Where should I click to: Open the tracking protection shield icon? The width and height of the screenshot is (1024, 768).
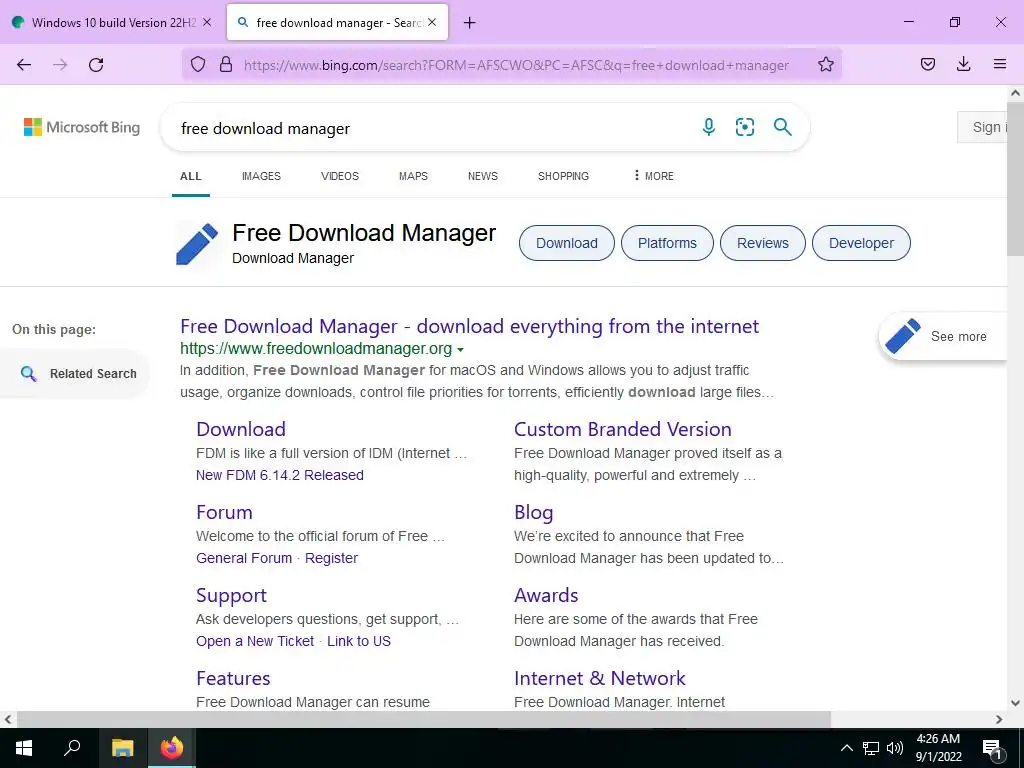198,65
